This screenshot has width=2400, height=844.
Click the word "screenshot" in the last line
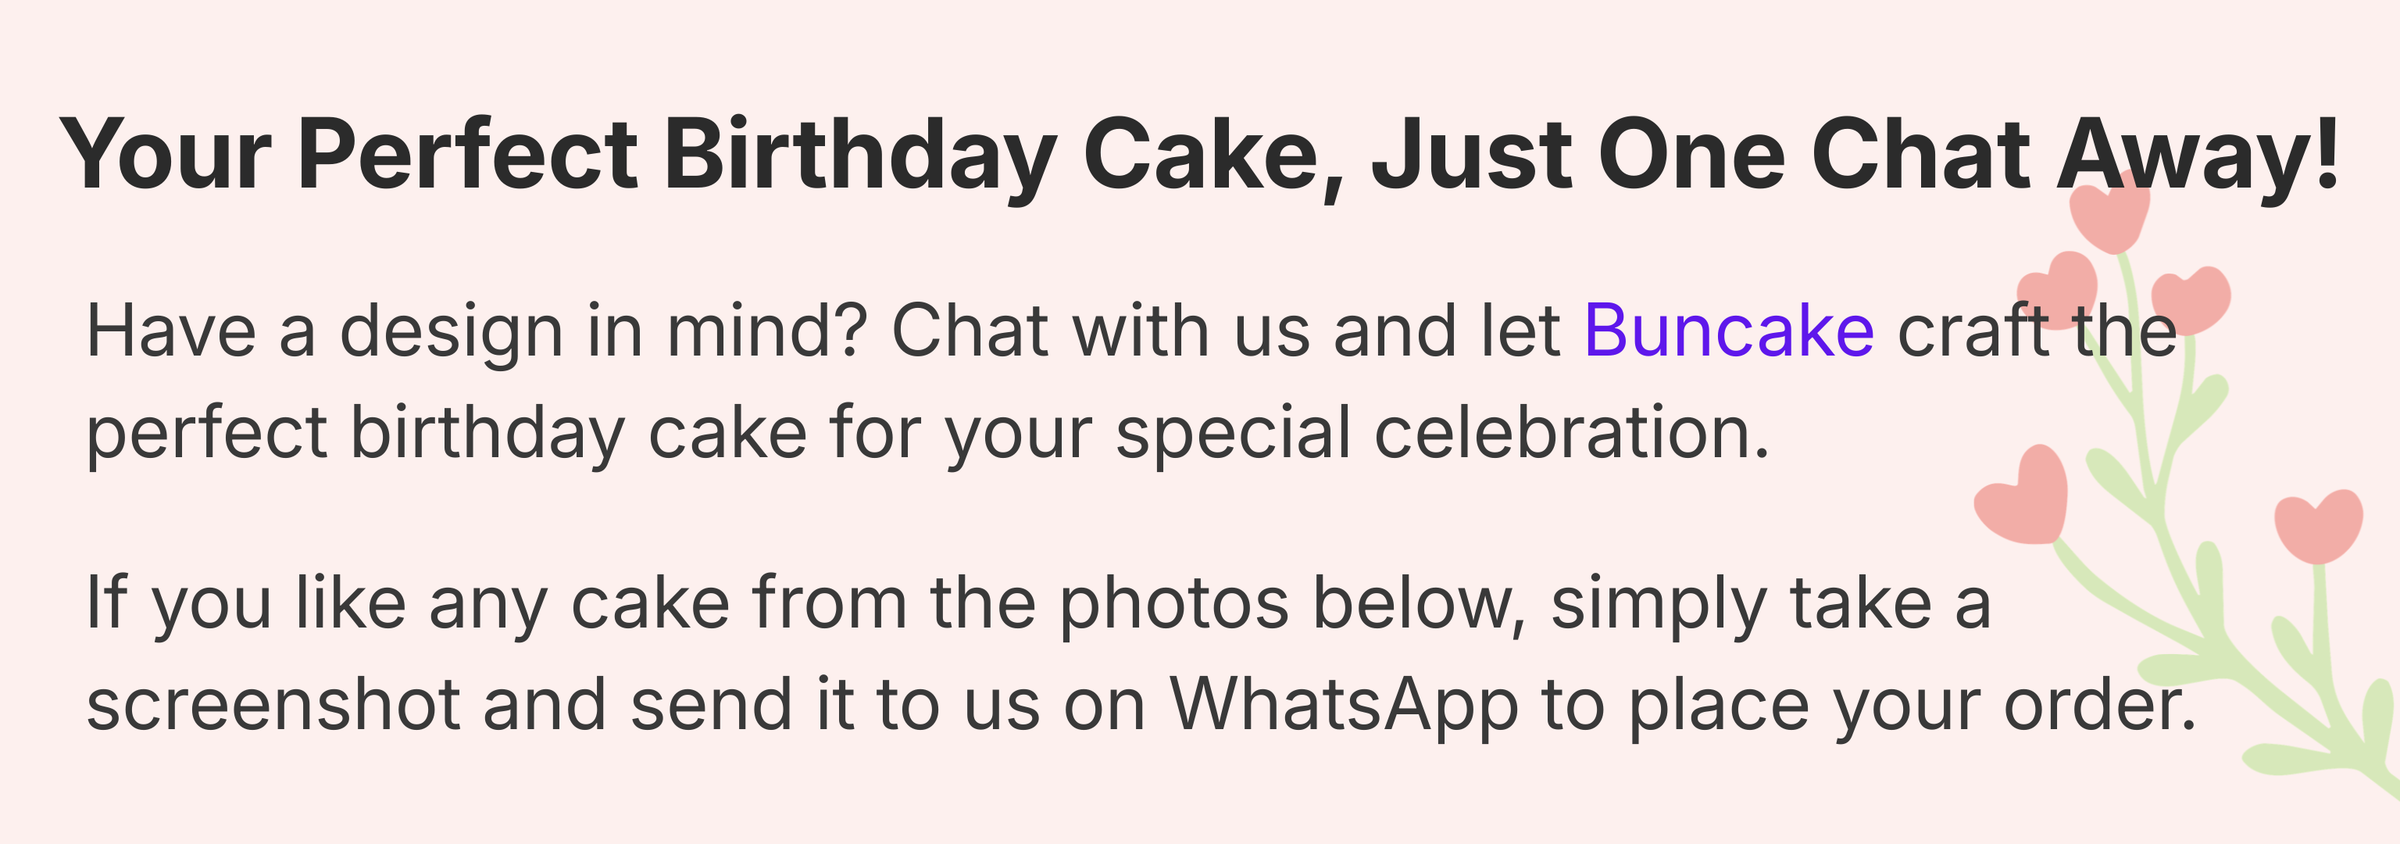[x=273, y=705]
